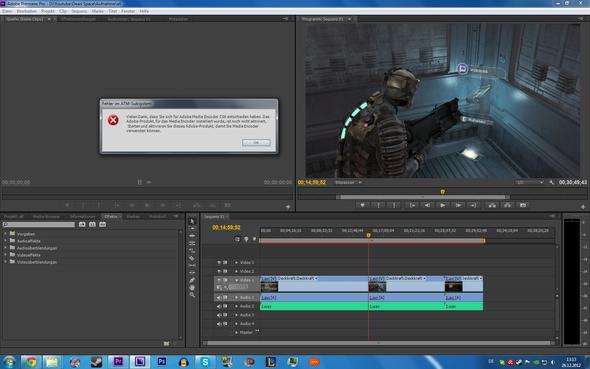Step forward one frame in program monitor
This screenshot has height=369, width=590.
click(x=458, y=205)
